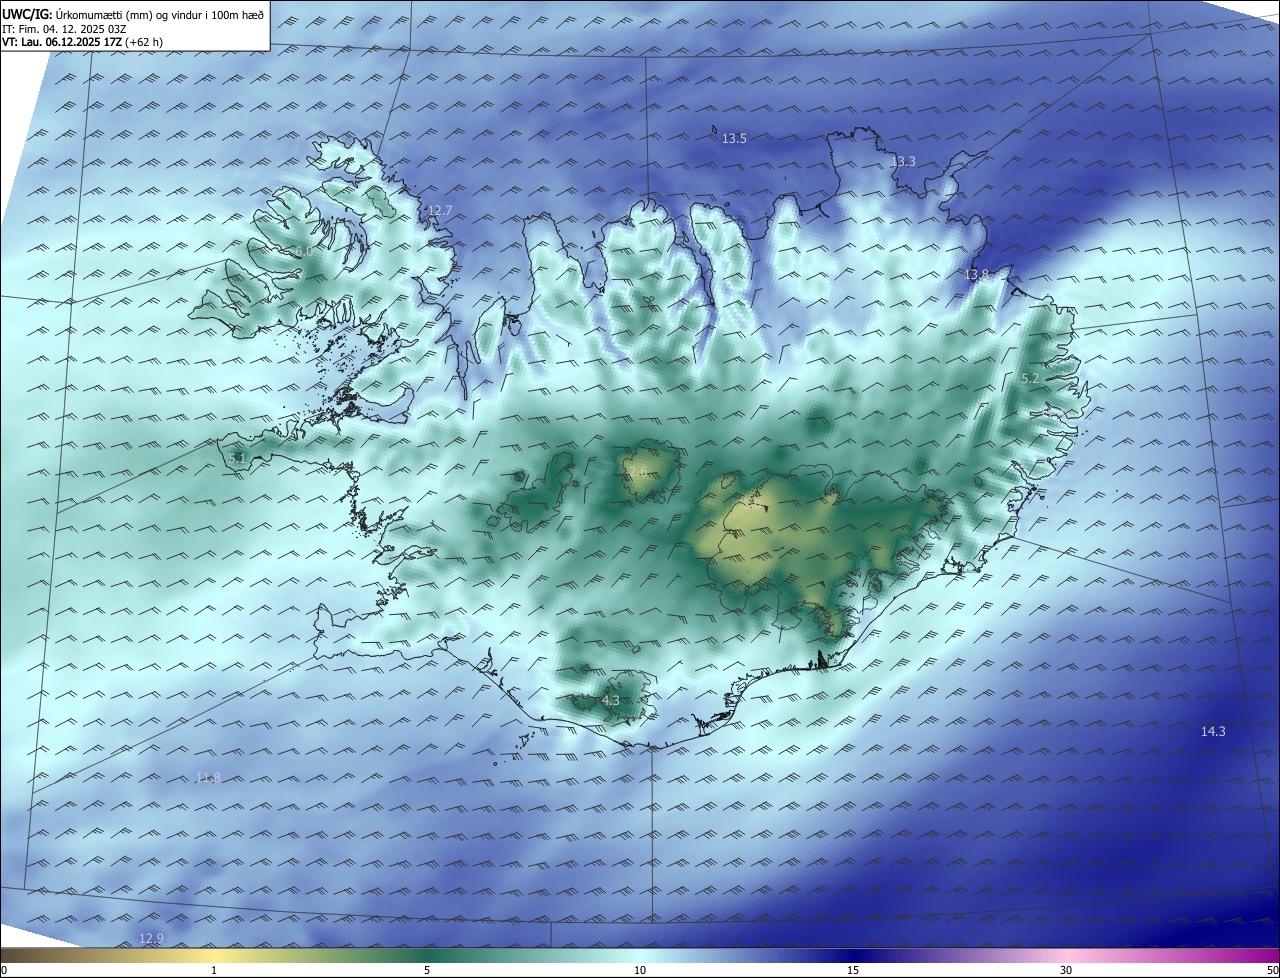Click the initial time 'IT: Fim. 04. 12. 2025 03Z'
The height and width of the screenshot is (978, 1280).
click(66, 29)
